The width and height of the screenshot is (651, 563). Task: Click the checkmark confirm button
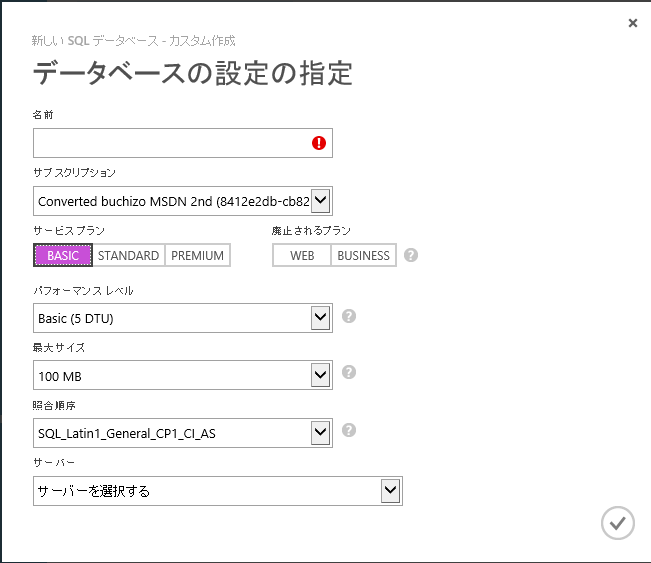coord(618,522)
